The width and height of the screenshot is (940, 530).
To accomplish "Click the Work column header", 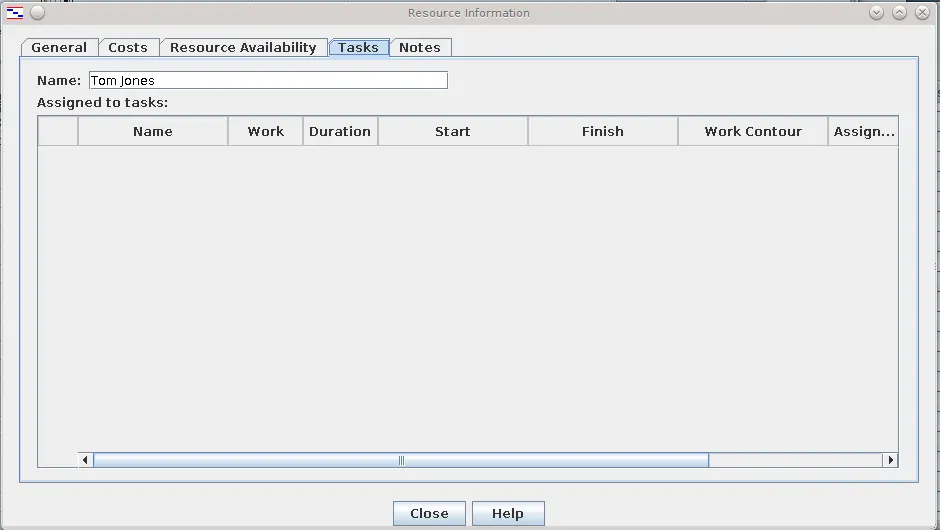I will tap(266, 131).
